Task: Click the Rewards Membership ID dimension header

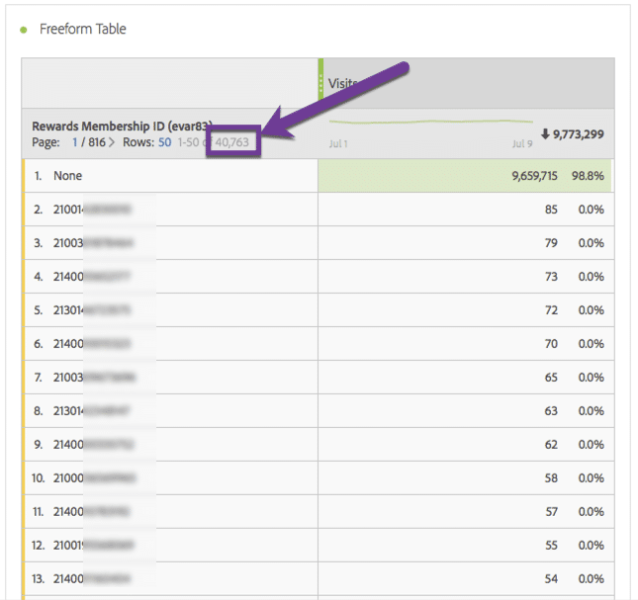Action: tap(122, 126)
